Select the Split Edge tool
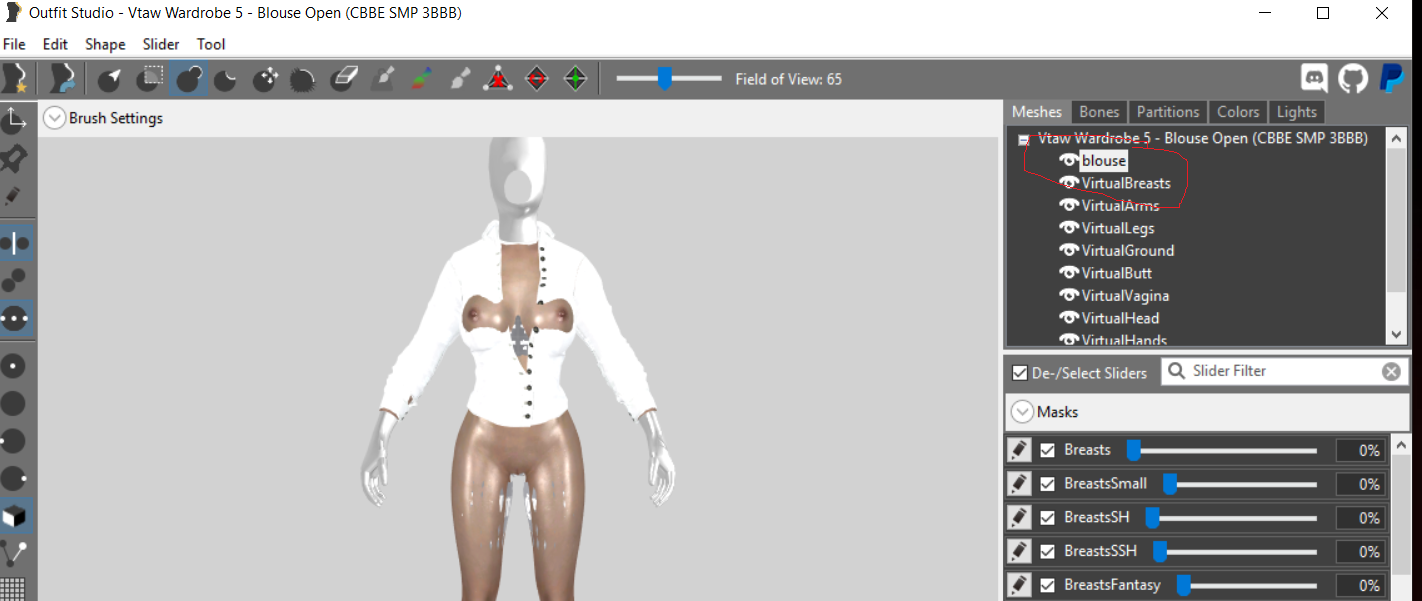This screenshot has height=601, width=1422. (x=575, y=78)
